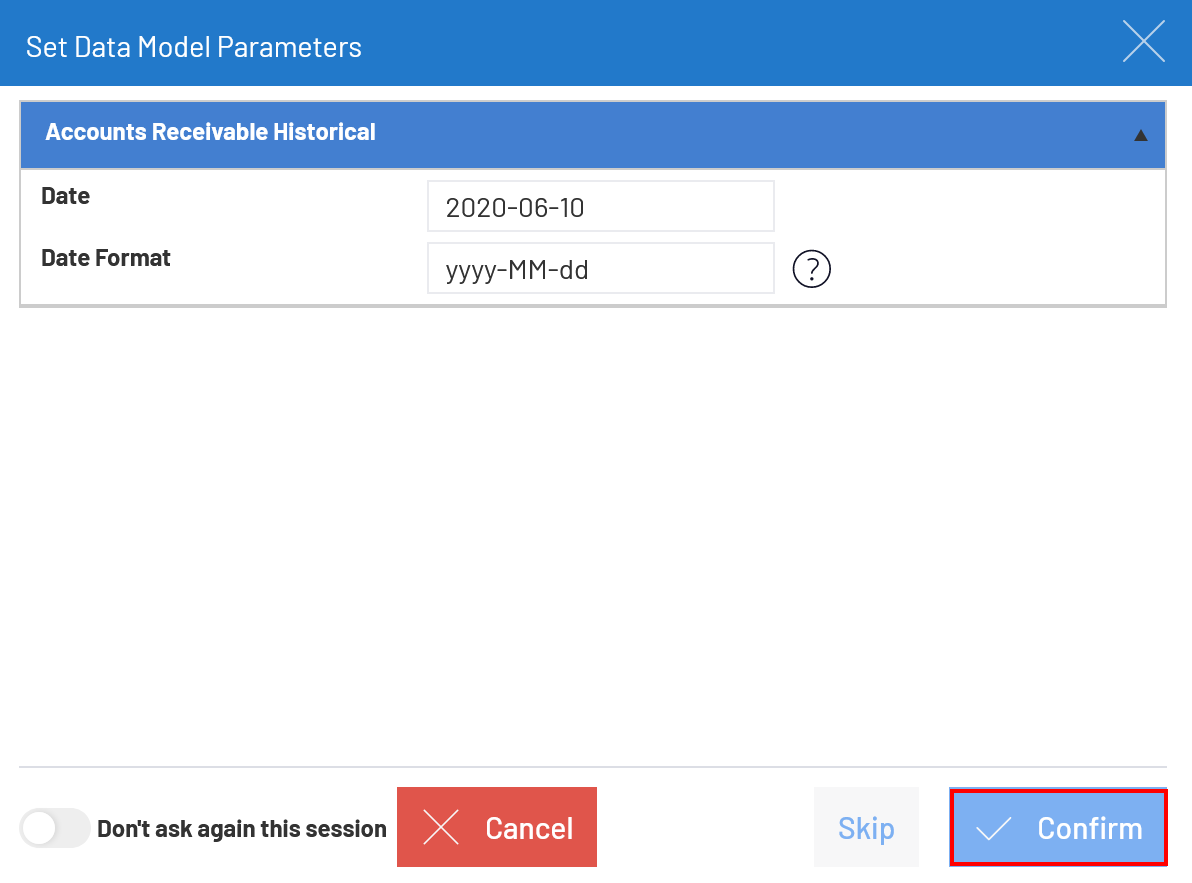Focus the Date Format input field
The height and width of the screenshot is (883, 1192).
(600, 269)
